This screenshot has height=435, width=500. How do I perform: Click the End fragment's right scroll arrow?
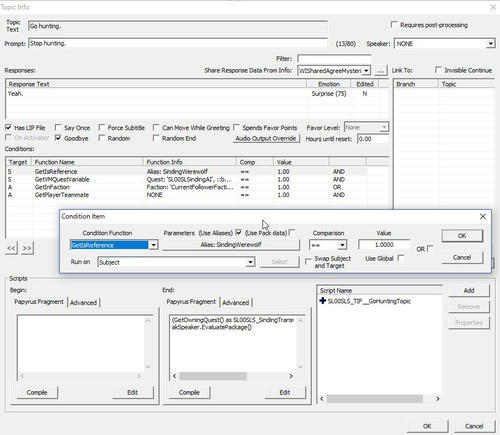pyautogui.click(x=291, y=376)
